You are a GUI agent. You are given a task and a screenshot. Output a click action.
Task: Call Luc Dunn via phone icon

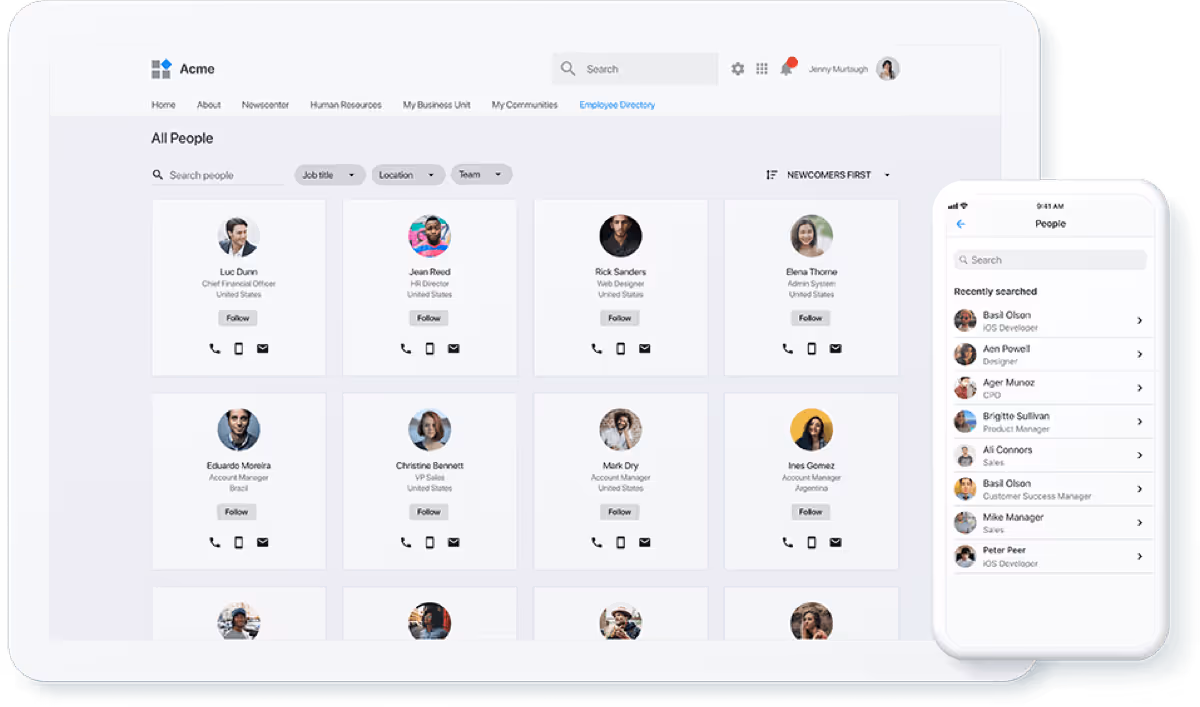click(x=215, y=349)
